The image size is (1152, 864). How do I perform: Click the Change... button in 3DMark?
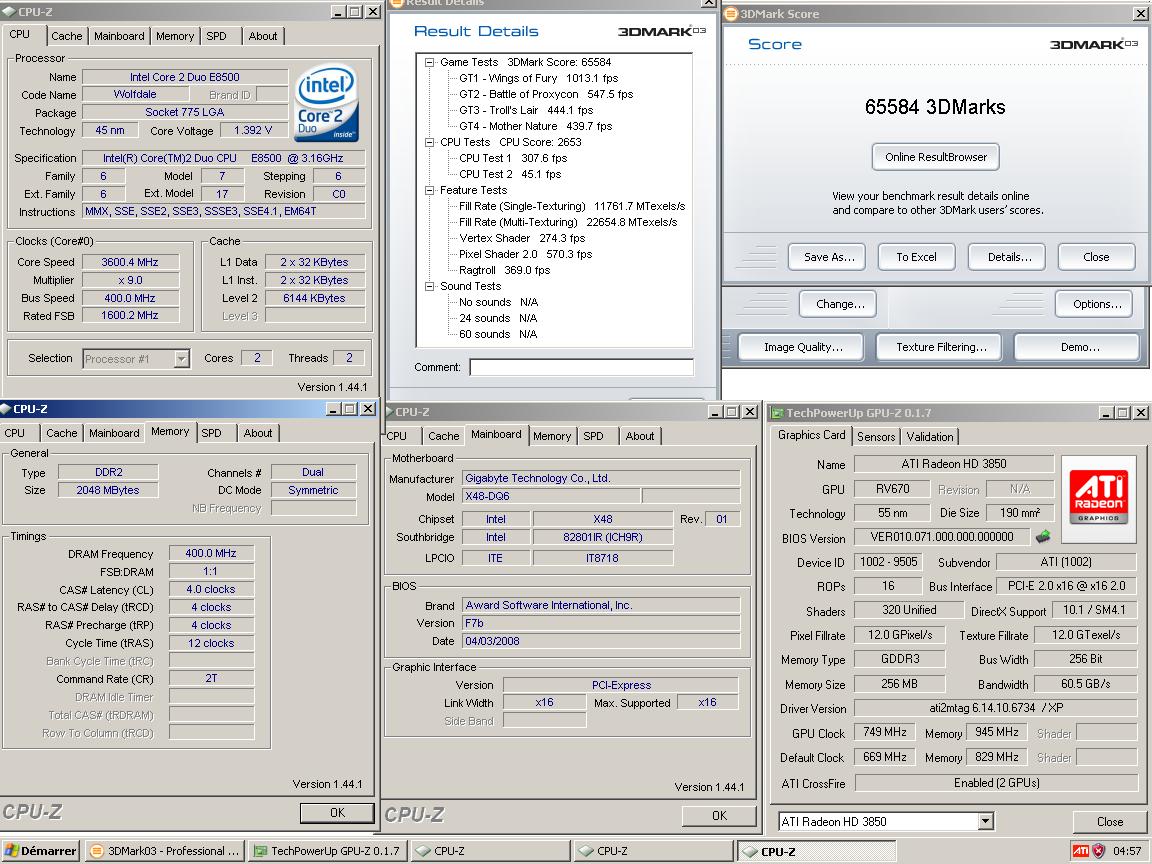coord(840,304)
